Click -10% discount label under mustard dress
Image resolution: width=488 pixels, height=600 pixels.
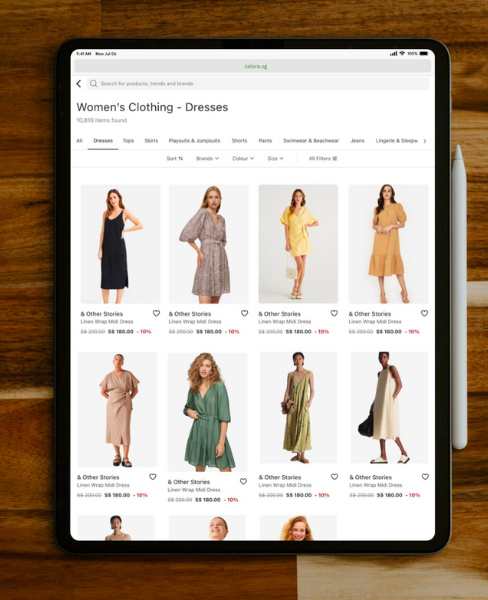click(412, 332)
